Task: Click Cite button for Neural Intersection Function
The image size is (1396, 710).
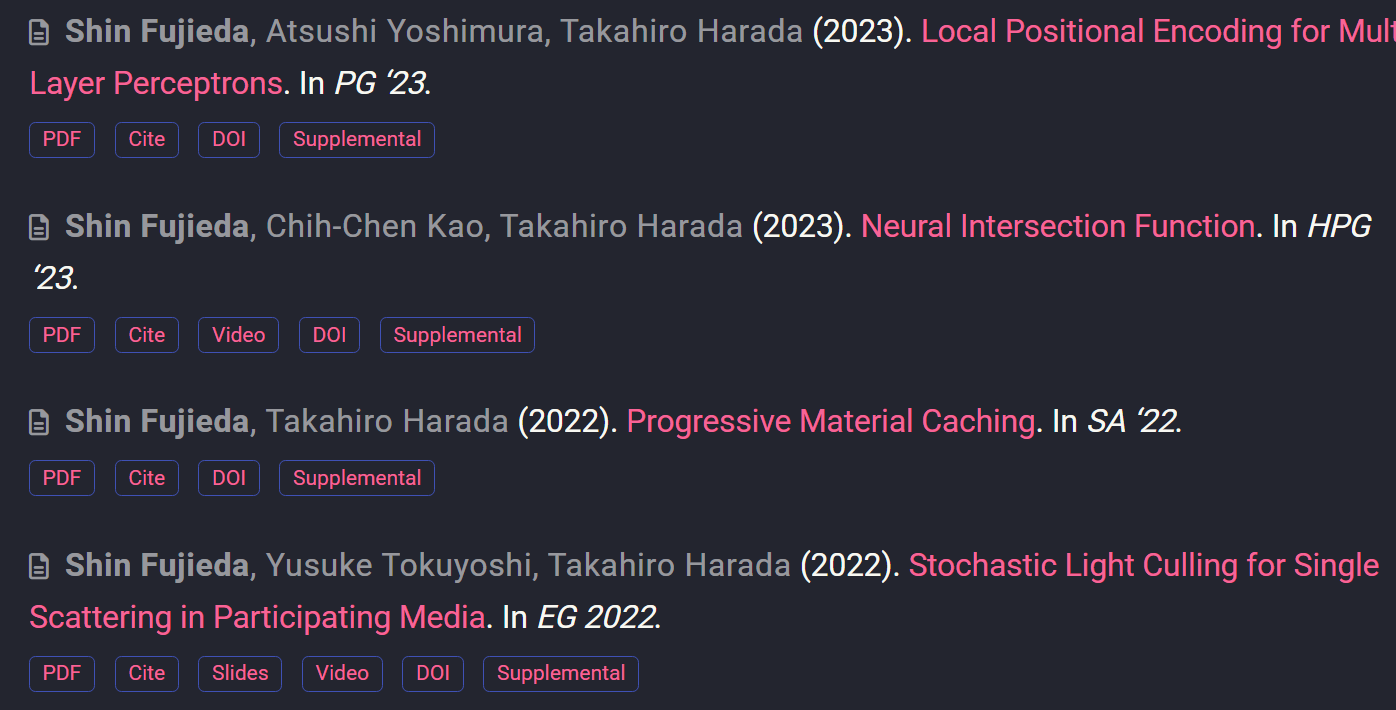Action: click(x=147, y=335)
